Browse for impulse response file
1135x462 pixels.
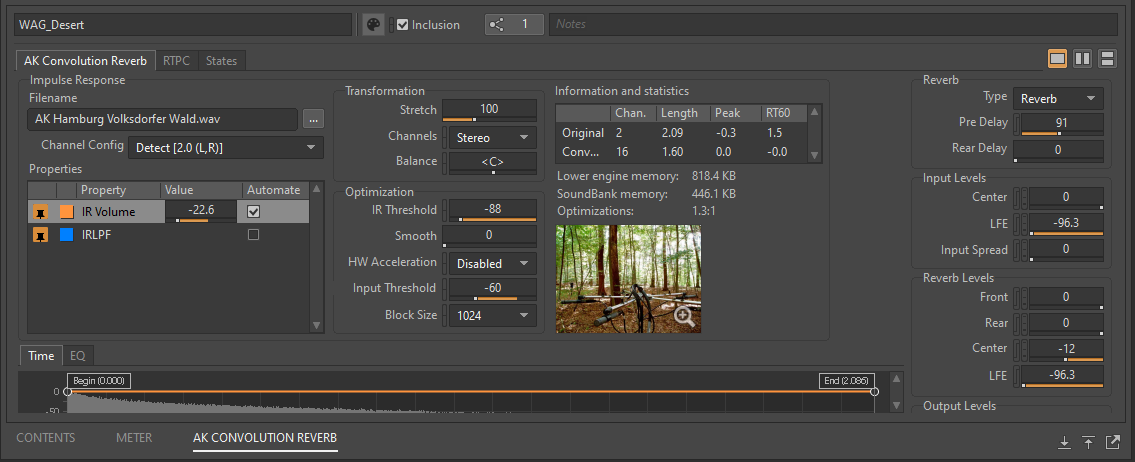314,119
